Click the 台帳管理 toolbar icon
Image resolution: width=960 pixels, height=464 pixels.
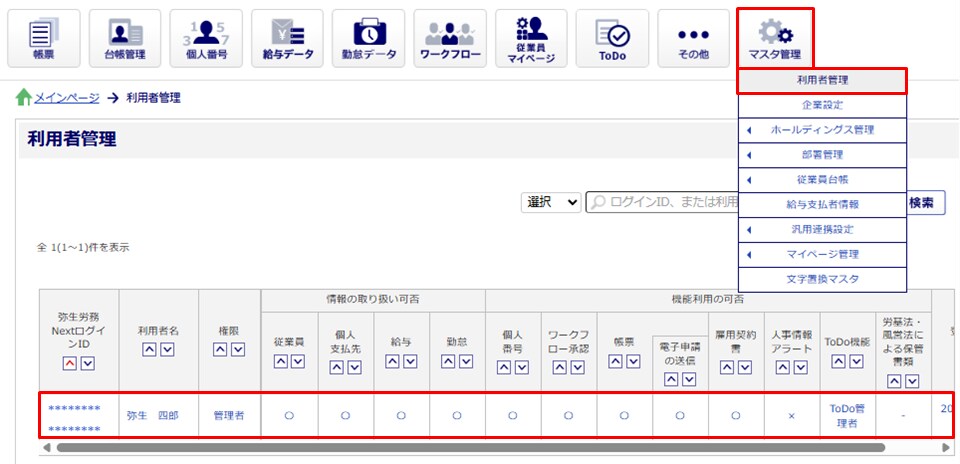[124, 38]
